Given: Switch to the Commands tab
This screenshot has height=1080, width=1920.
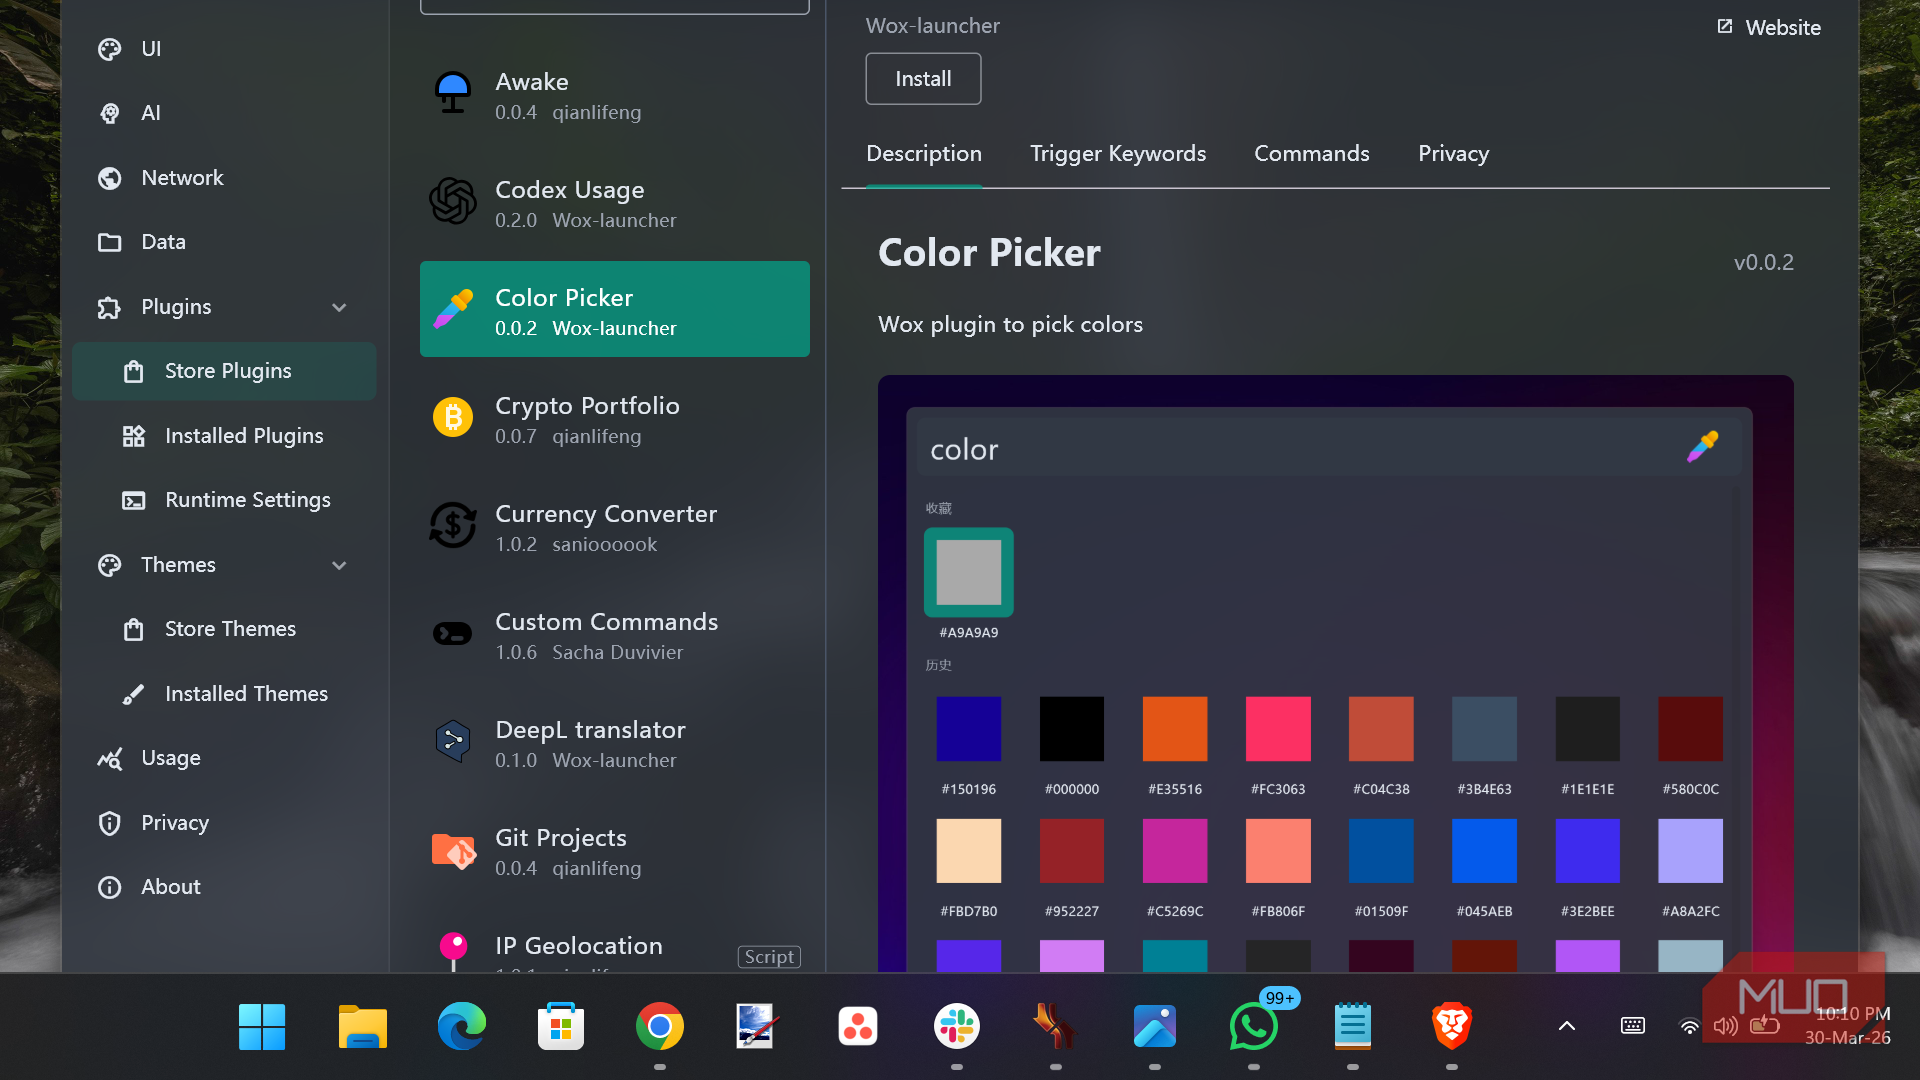Looking at the screenshot, I should pos(1312,154).
